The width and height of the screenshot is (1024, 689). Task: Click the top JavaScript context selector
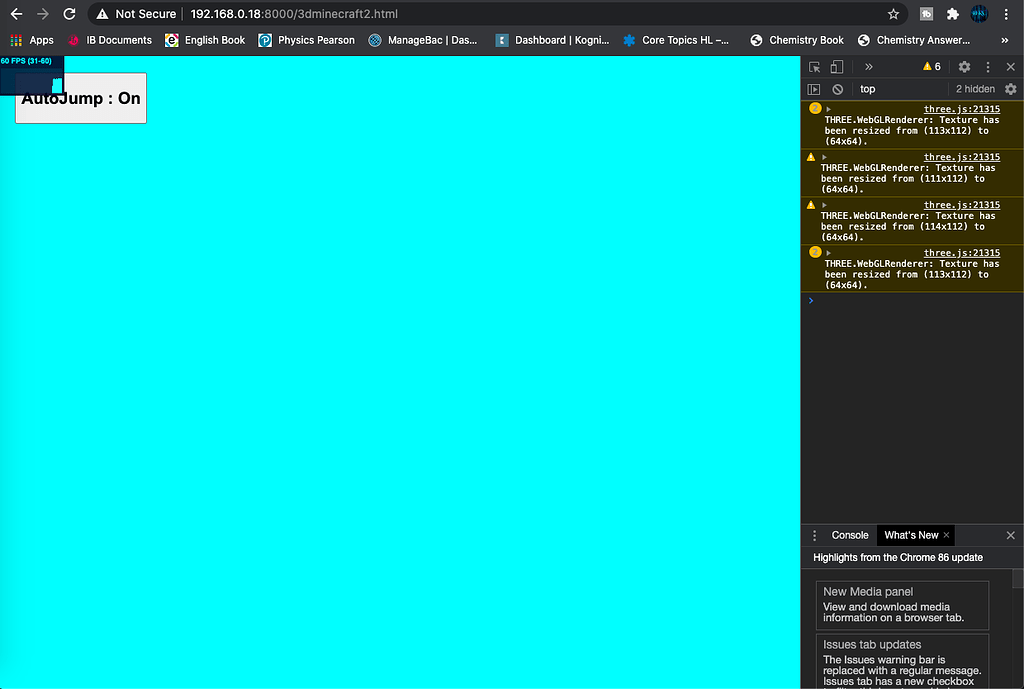pyautogui.click(x=868, y=89)
